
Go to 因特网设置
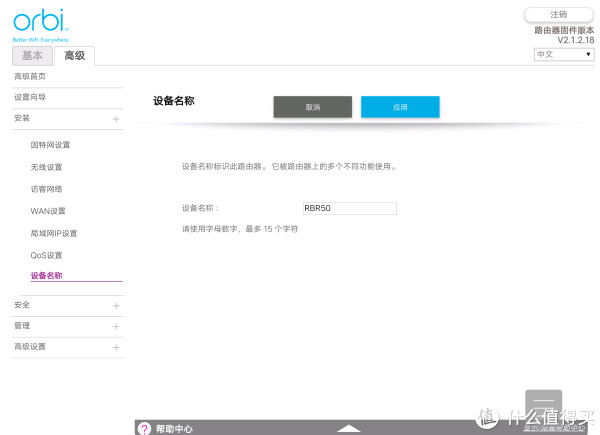coord(50,145)
